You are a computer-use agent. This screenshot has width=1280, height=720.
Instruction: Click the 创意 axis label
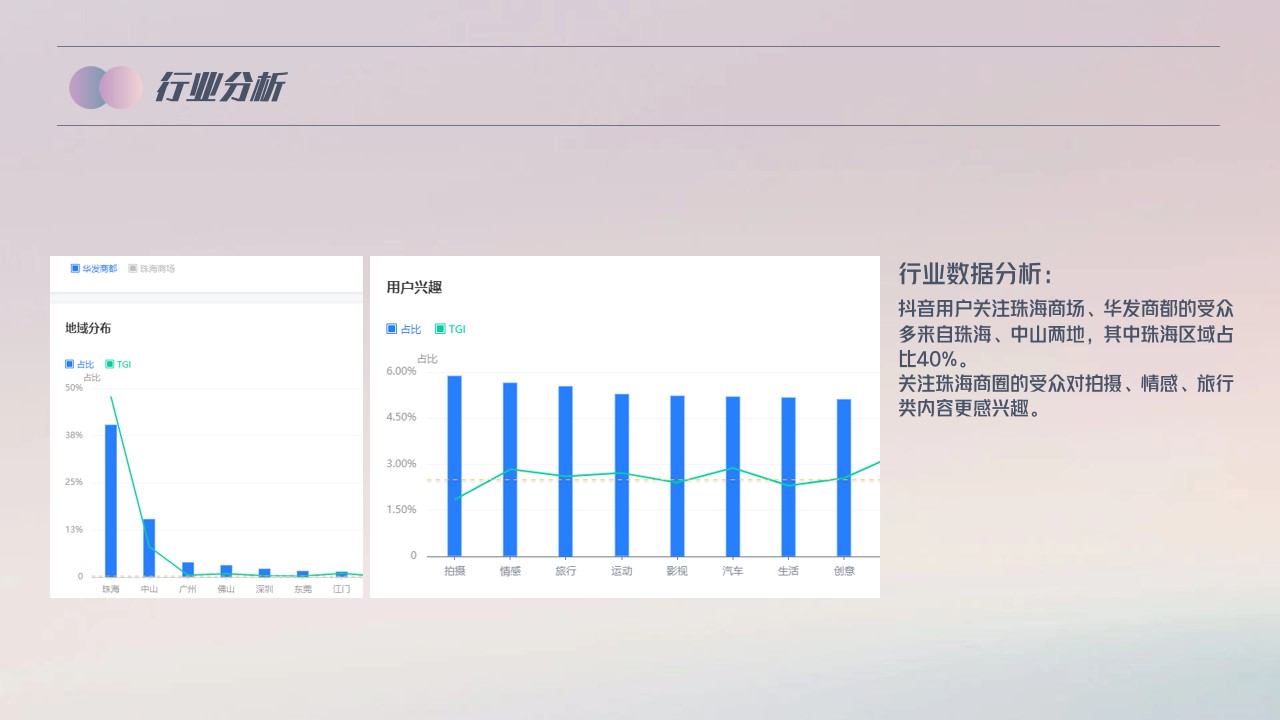point(844,571)
